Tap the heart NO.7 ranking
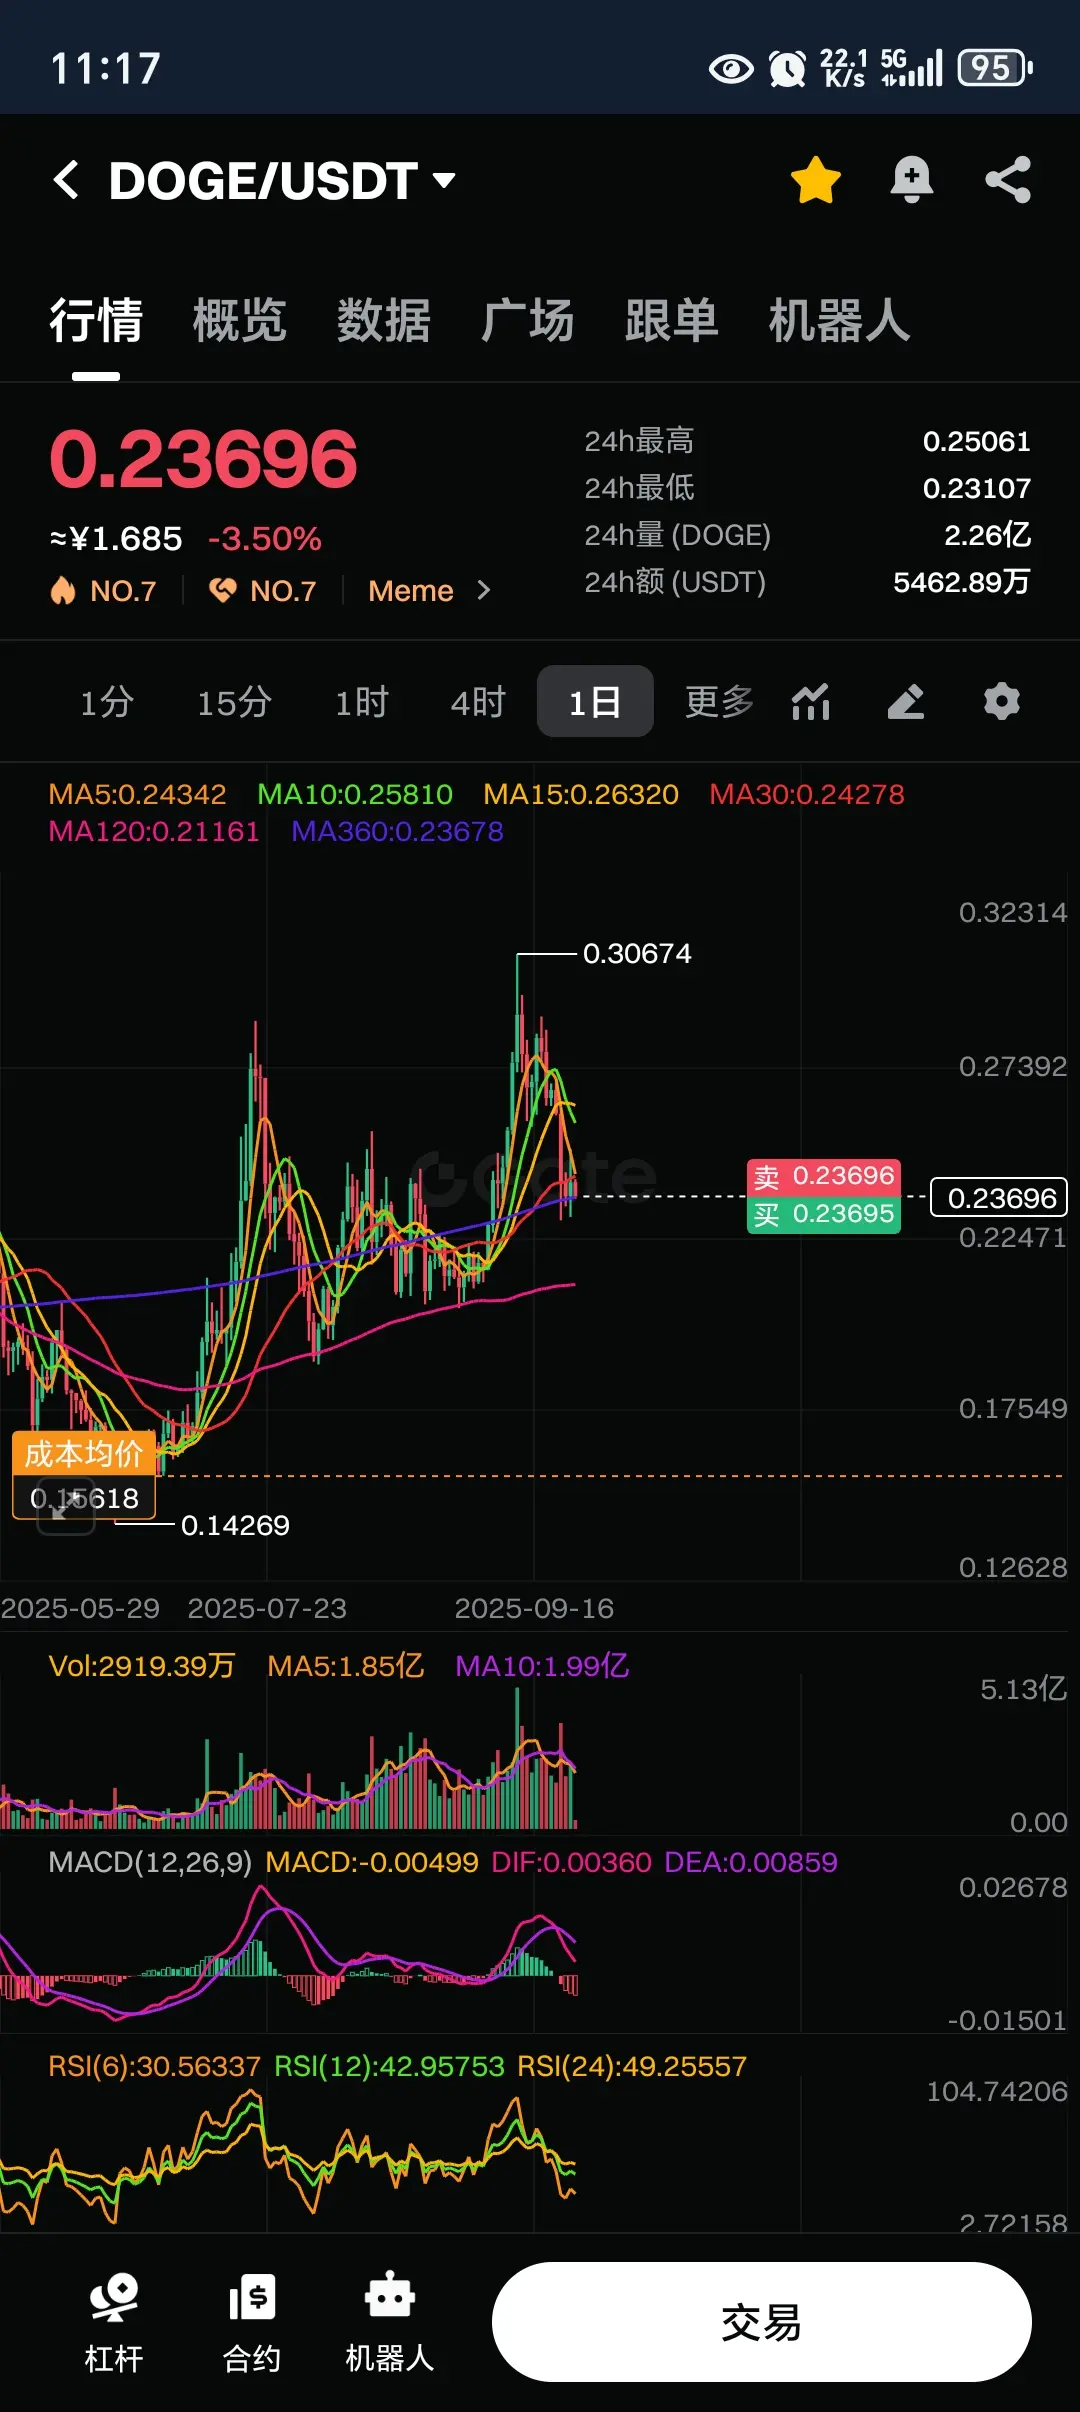1080x2412 pixels. pyautogui.click(x=262, y=591)
